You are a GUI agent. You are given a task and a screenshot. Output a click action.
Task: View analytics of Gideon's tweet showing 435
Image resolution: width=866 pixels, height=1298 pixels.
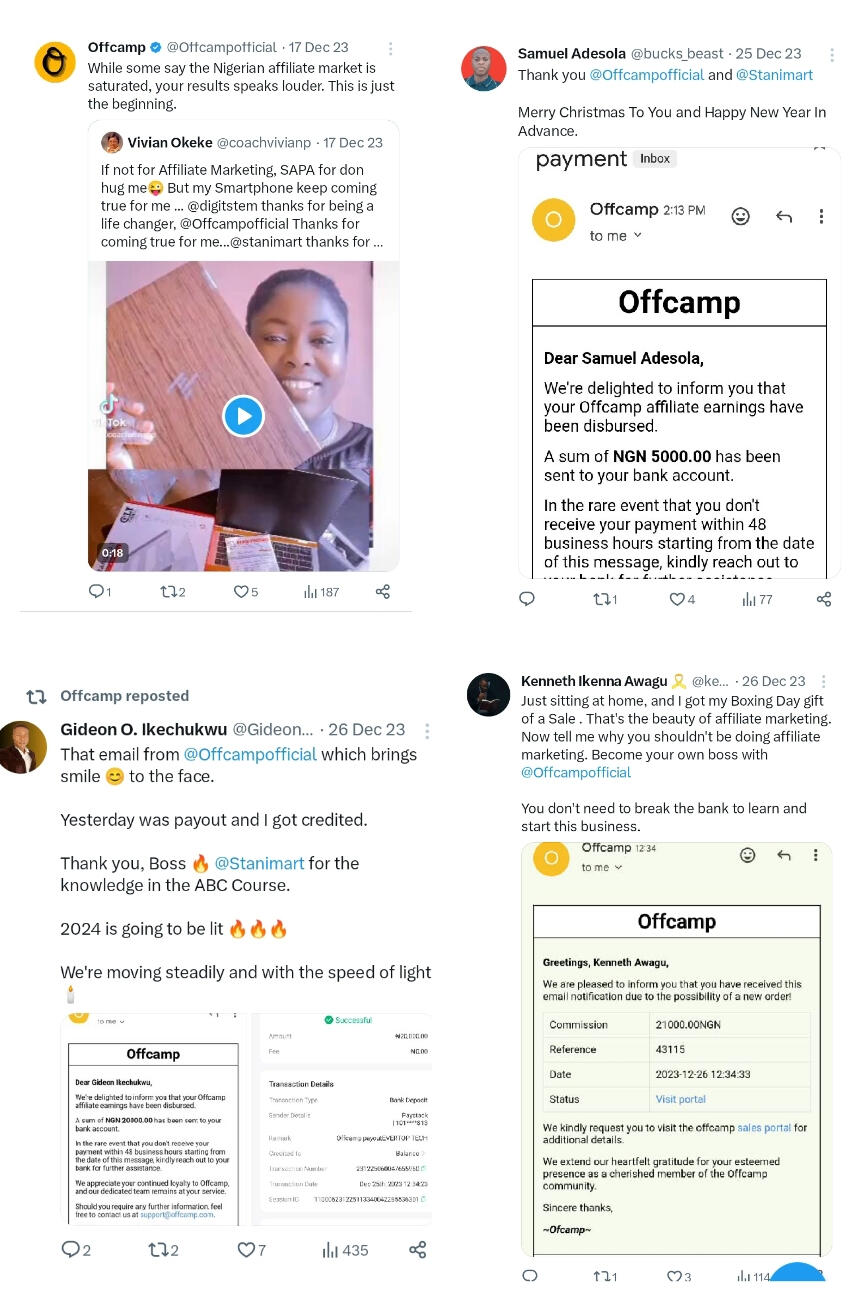[x=346, y=1250]
